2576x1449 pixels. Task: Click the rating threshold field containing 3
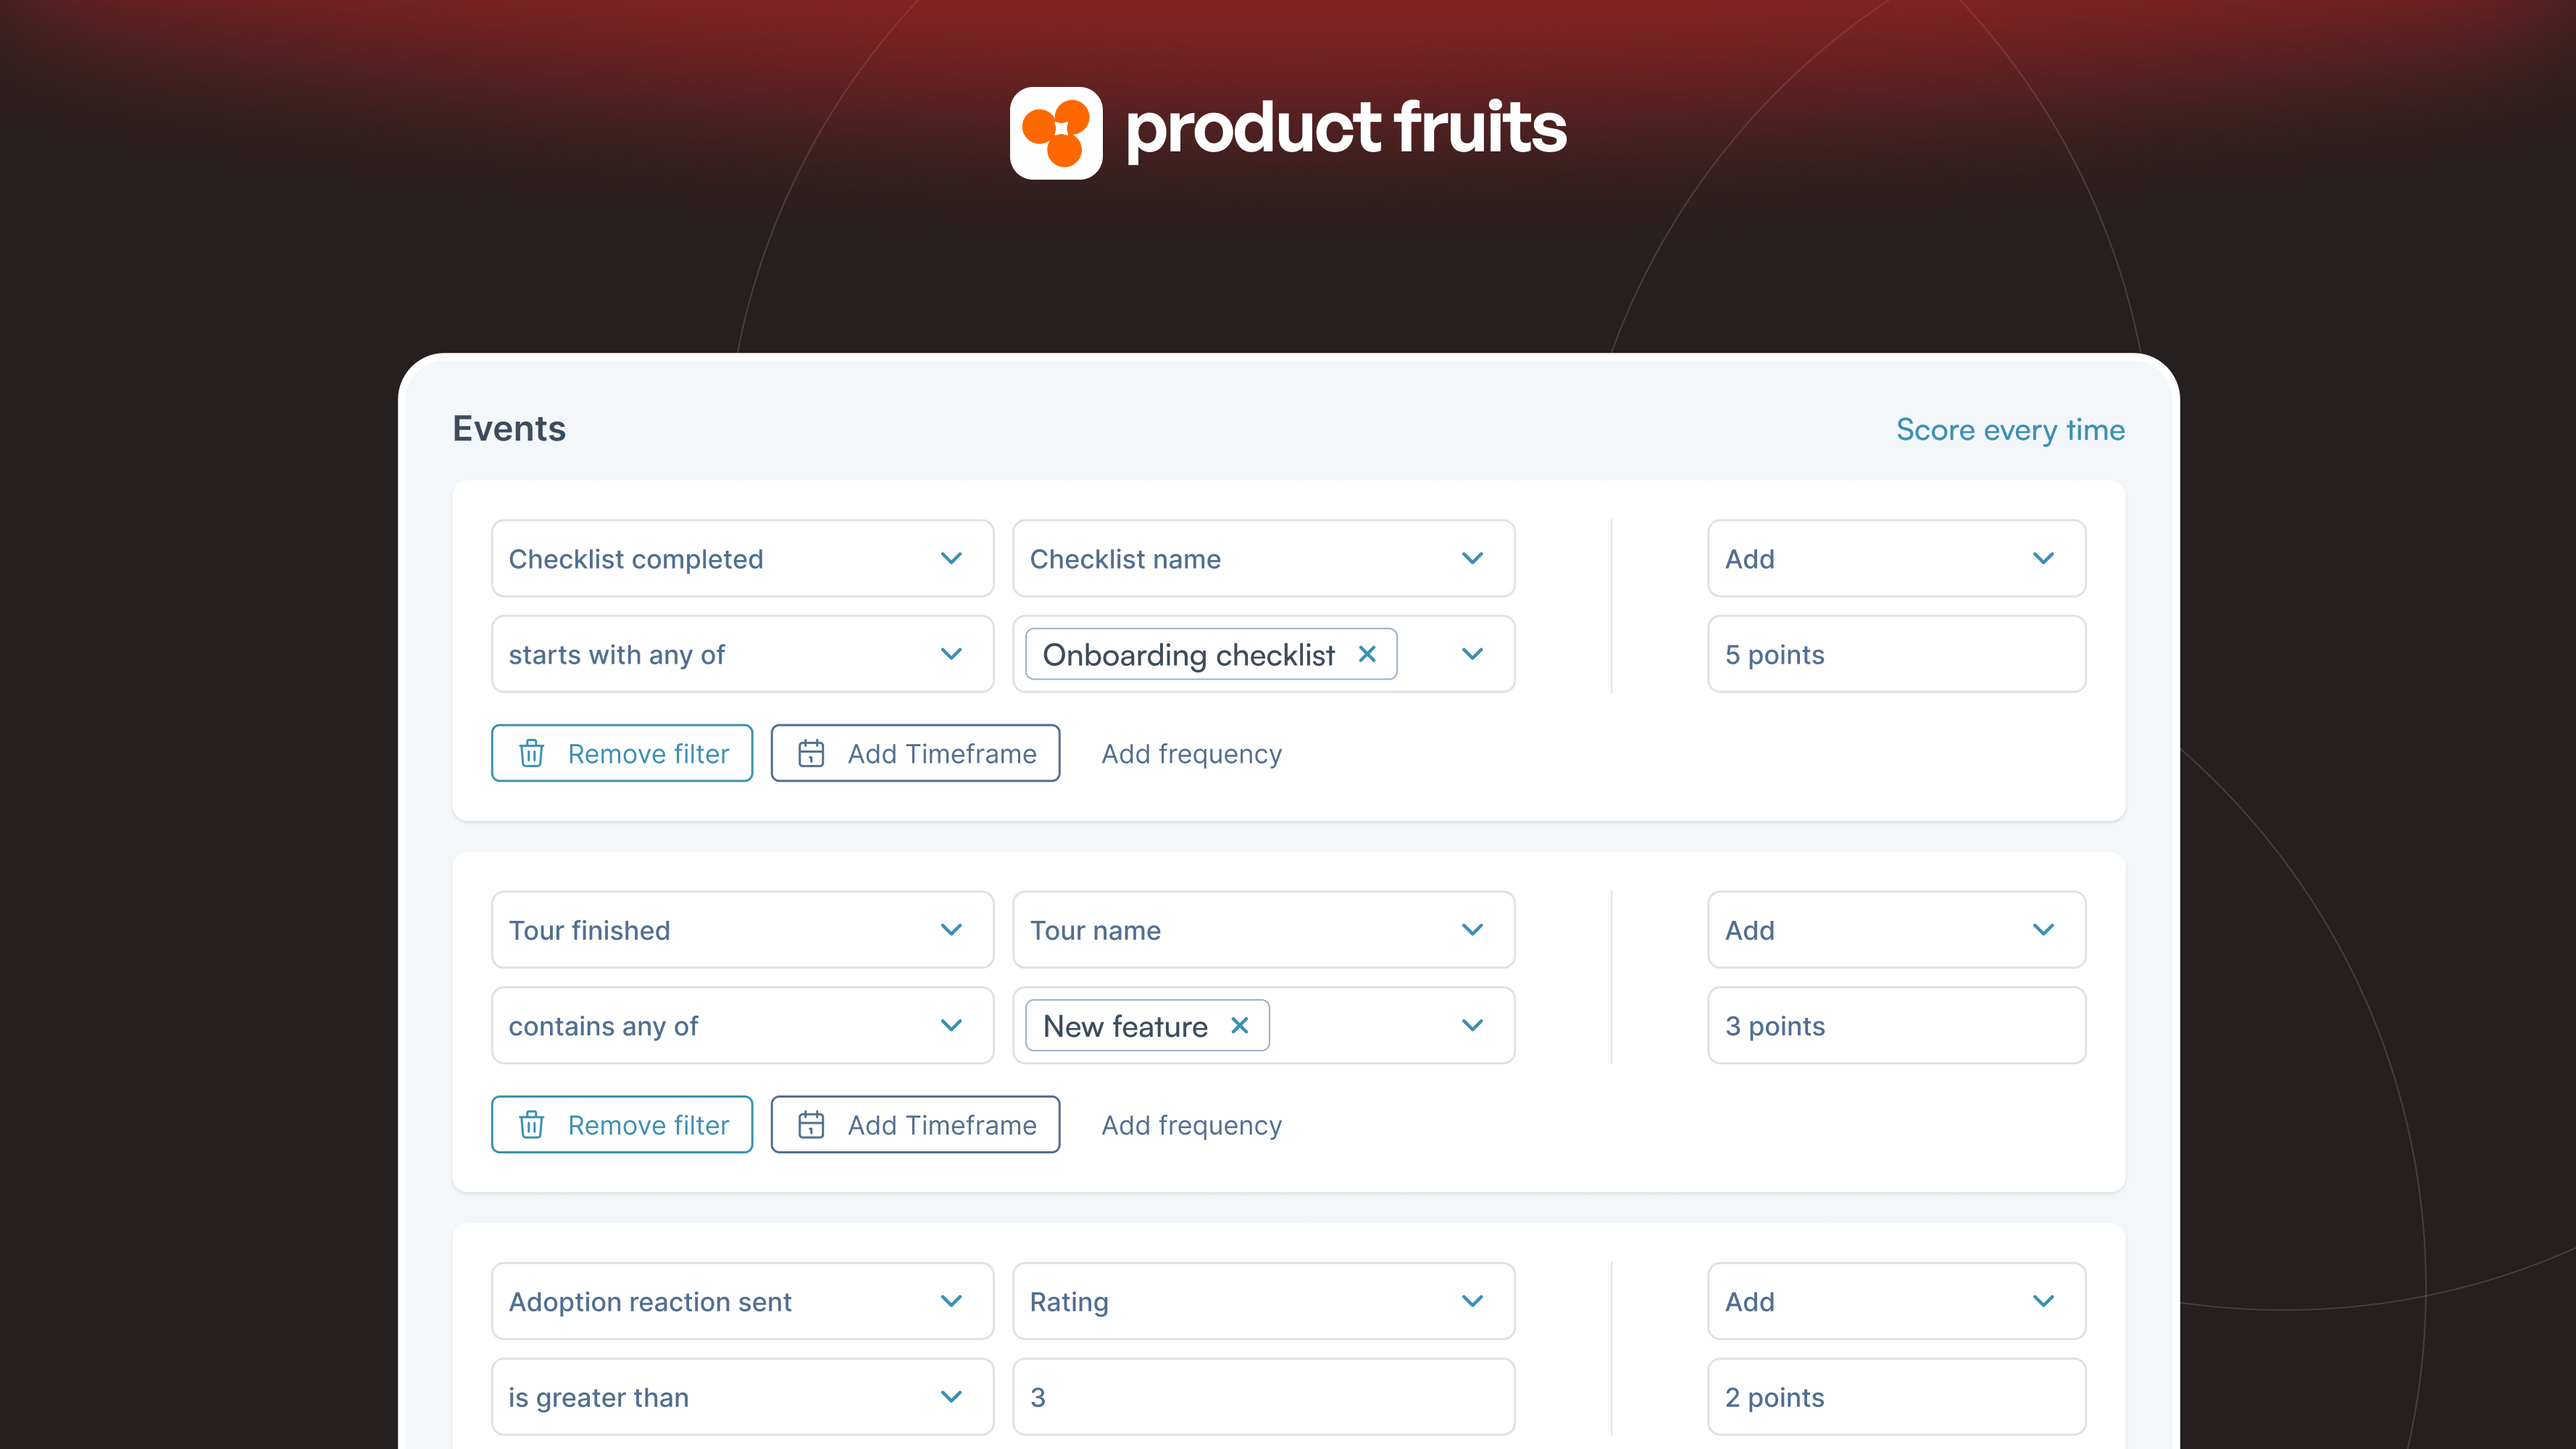[x=1263, y=1397]
